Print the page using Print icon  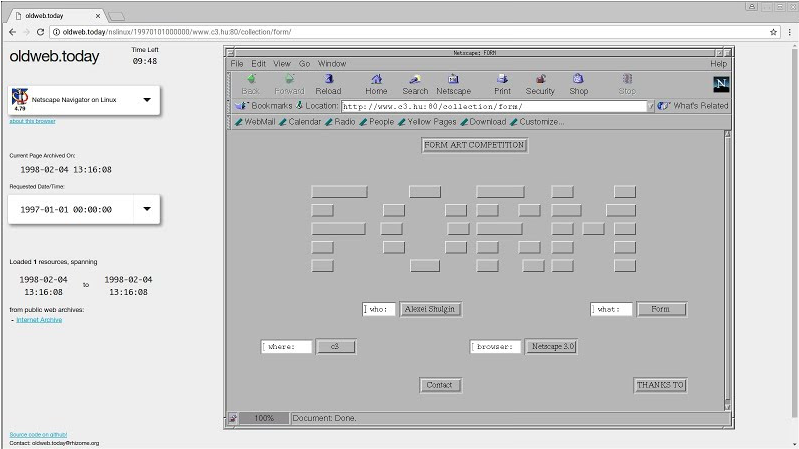click(502, 80)
